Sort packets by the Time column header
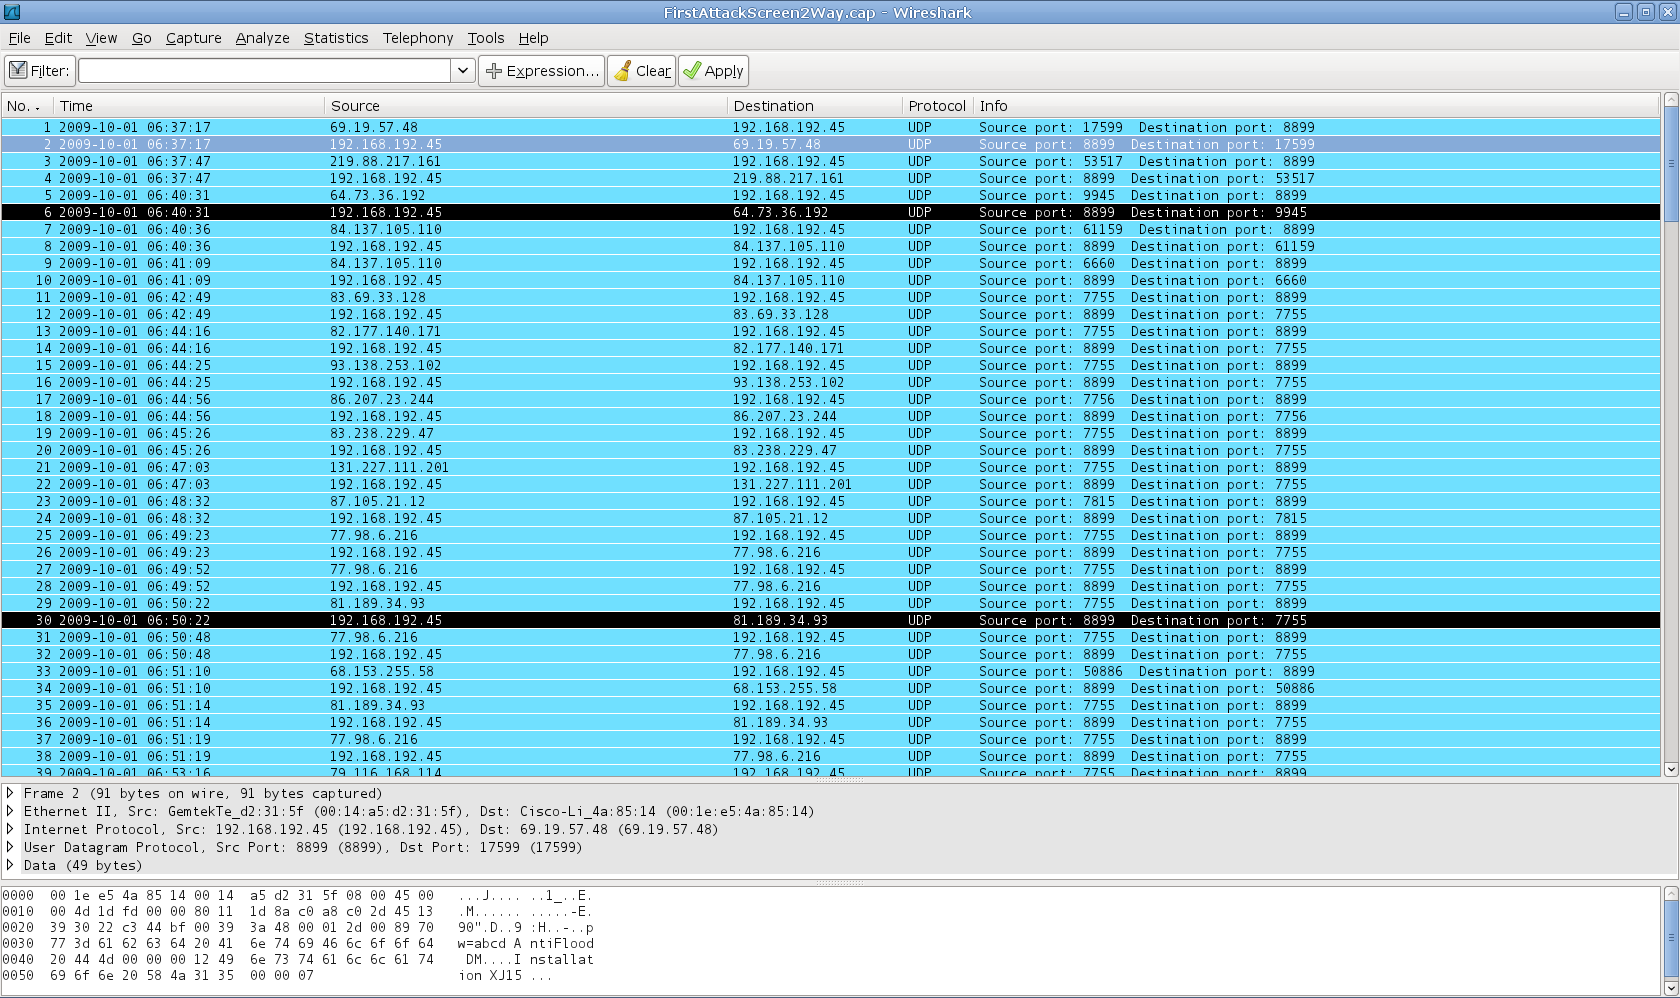 189,106
